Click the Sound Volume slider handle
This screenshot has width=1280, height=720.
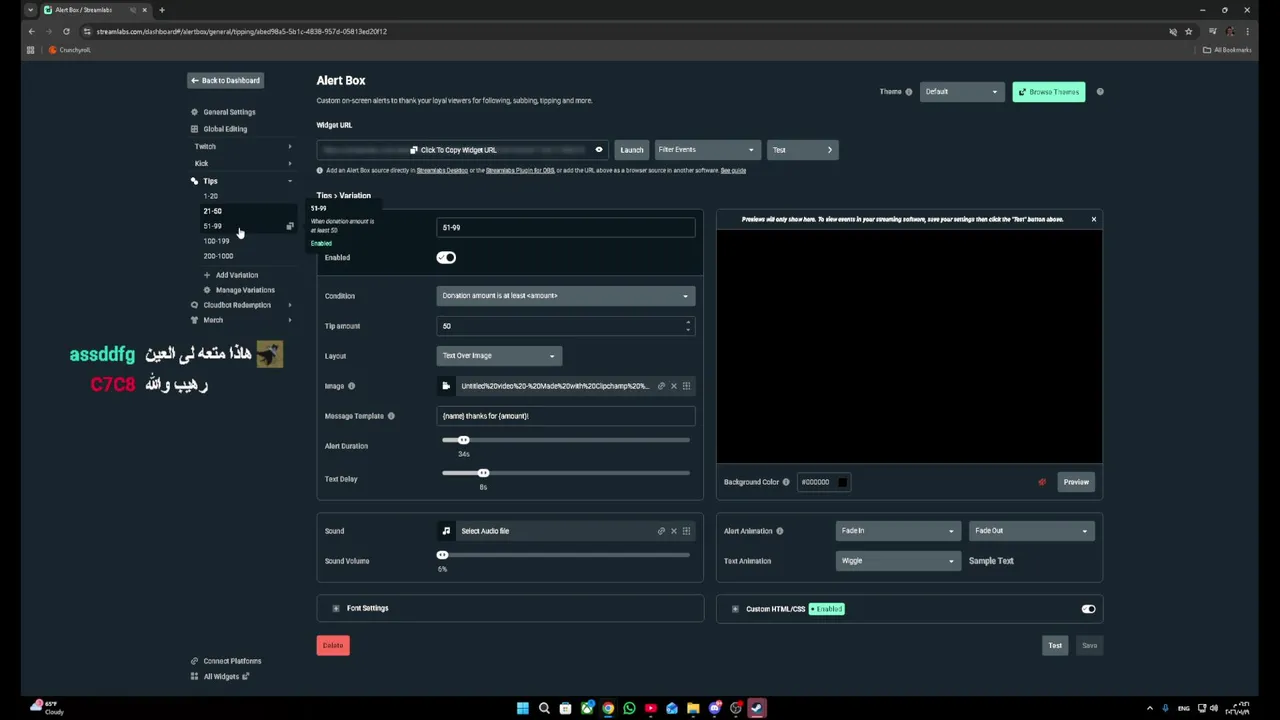pyautogui.click(x=442, y=555)
